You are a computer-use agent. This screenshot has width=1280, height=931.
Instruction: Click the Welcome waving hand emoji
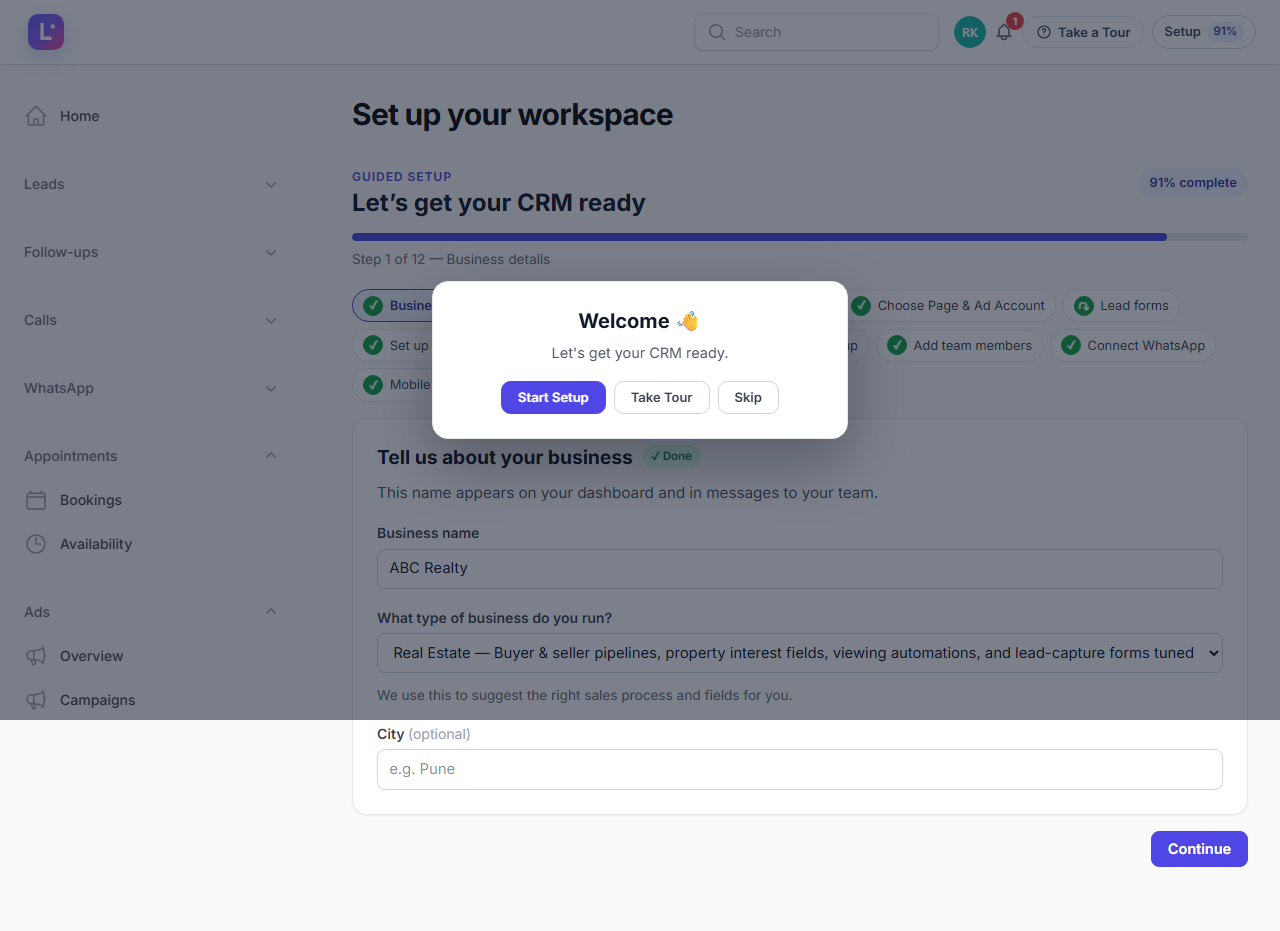(688, 321)
